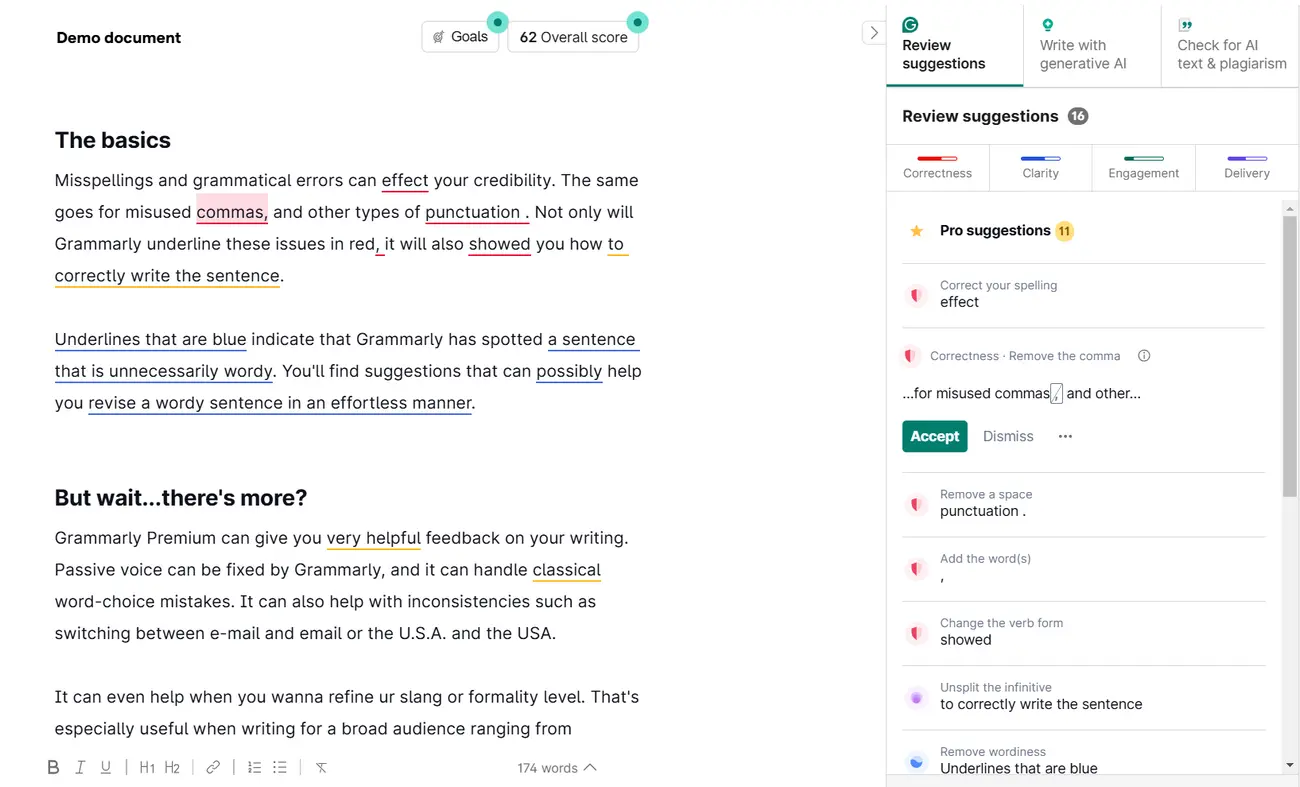Filter suggestions by Correctness

coord(937,167)
